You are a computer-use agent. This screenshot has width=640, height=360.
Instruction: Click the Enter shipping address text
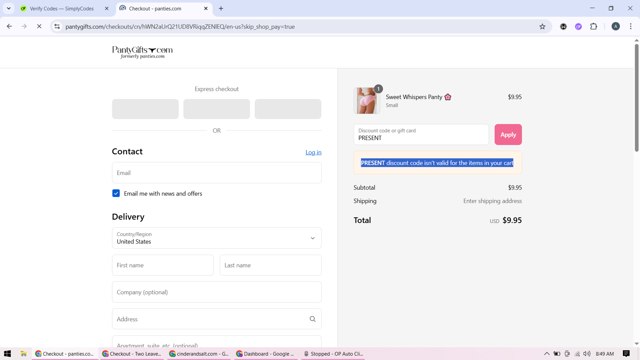(x=492, y=201)
